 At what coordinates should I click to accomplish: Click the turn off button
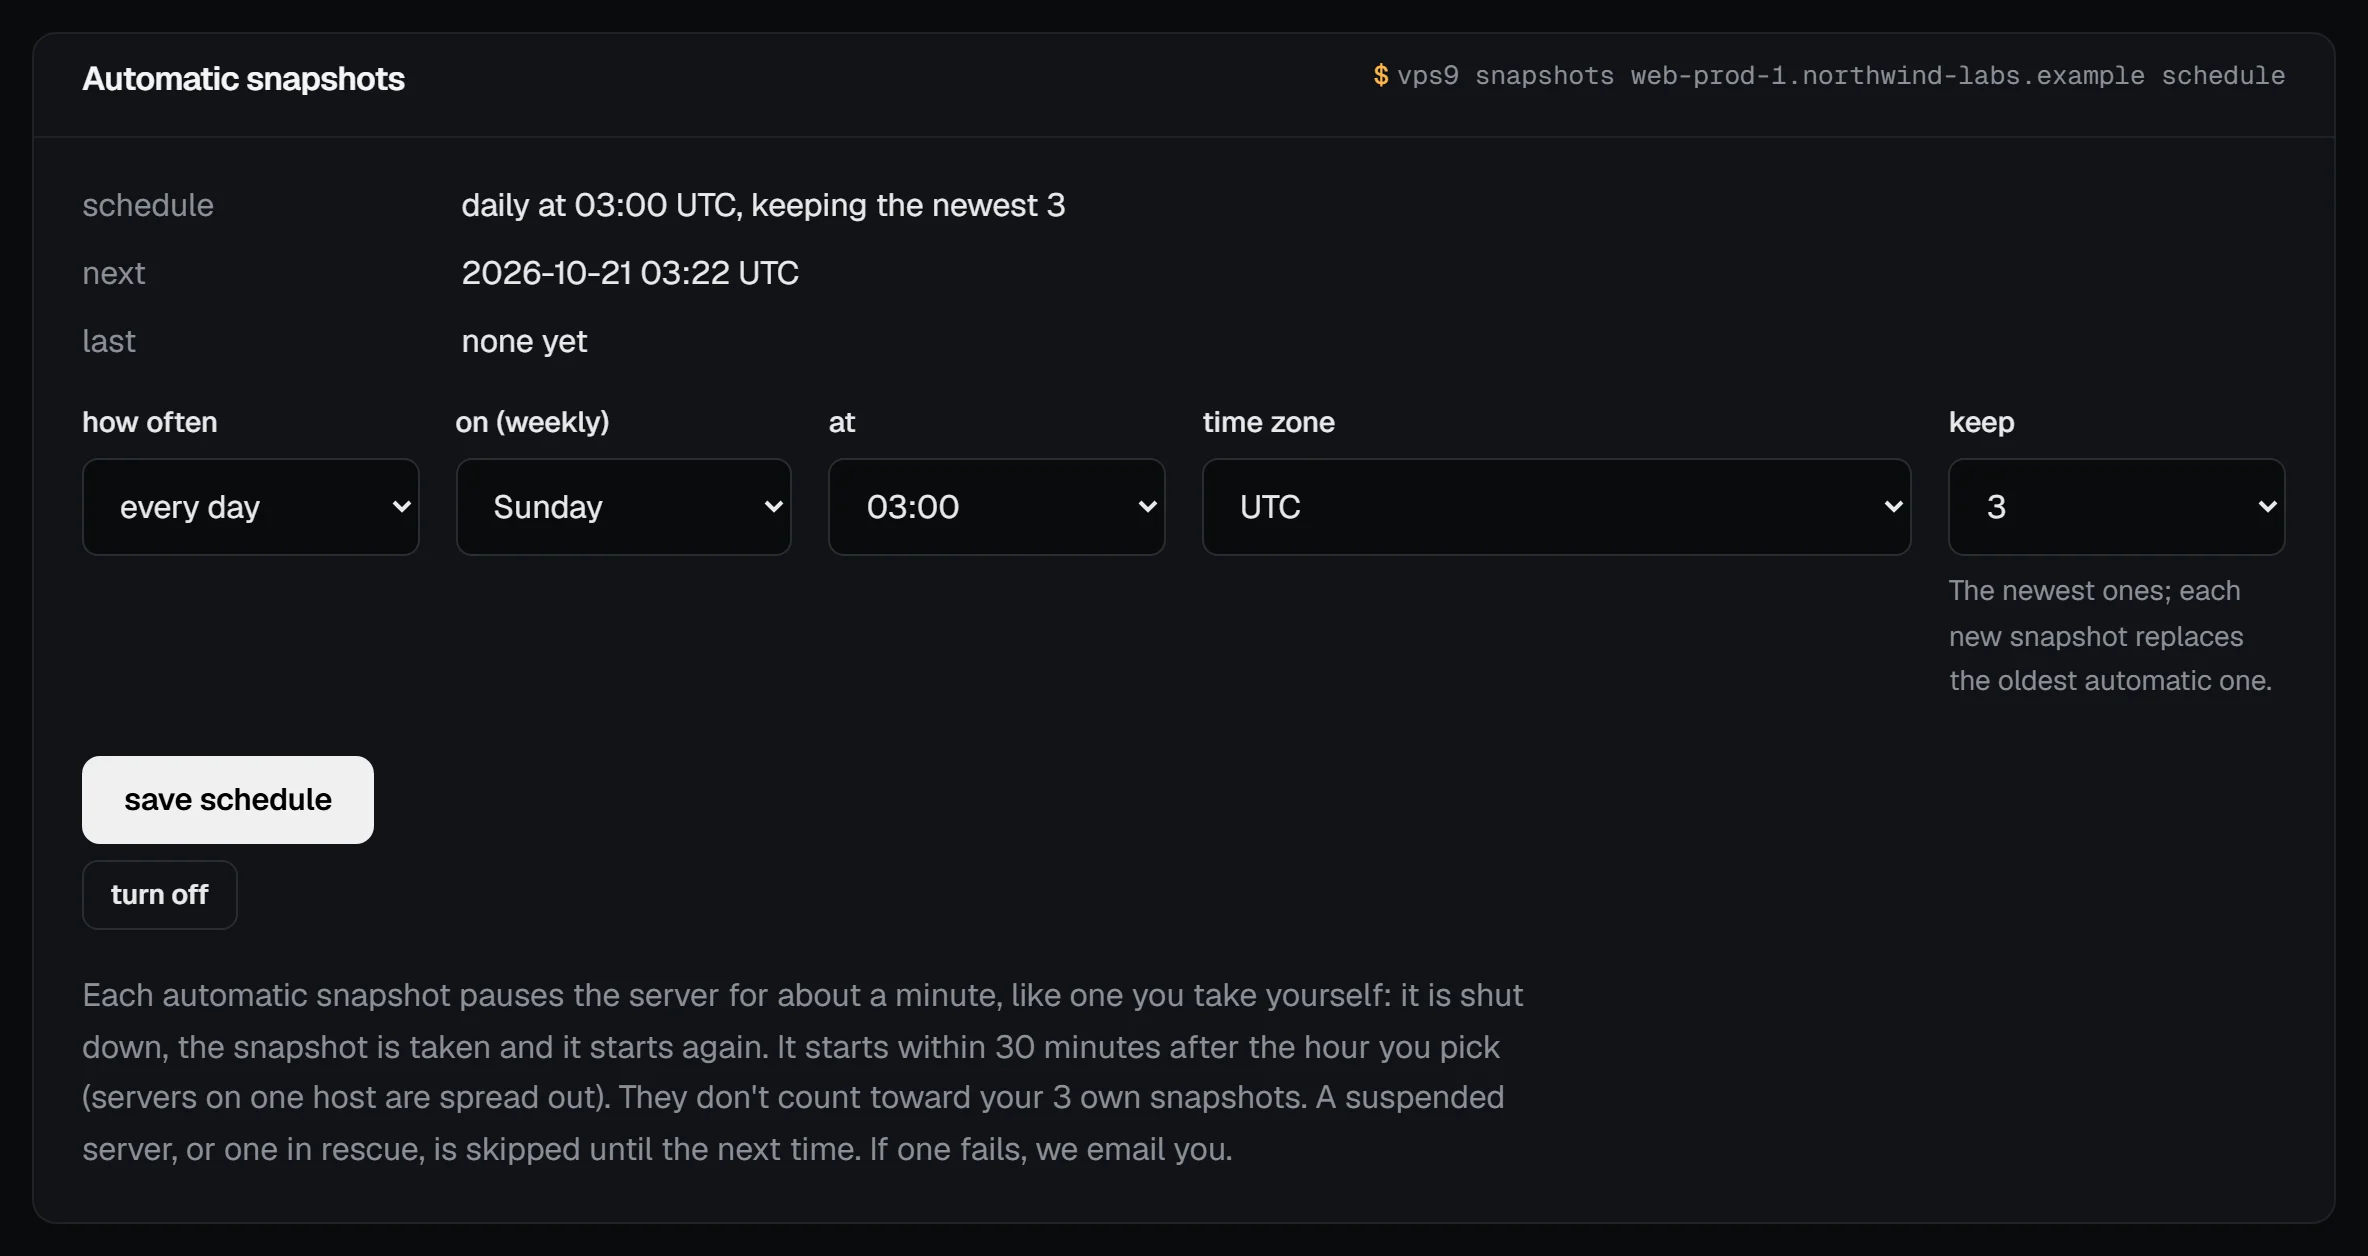pos(160,895)
